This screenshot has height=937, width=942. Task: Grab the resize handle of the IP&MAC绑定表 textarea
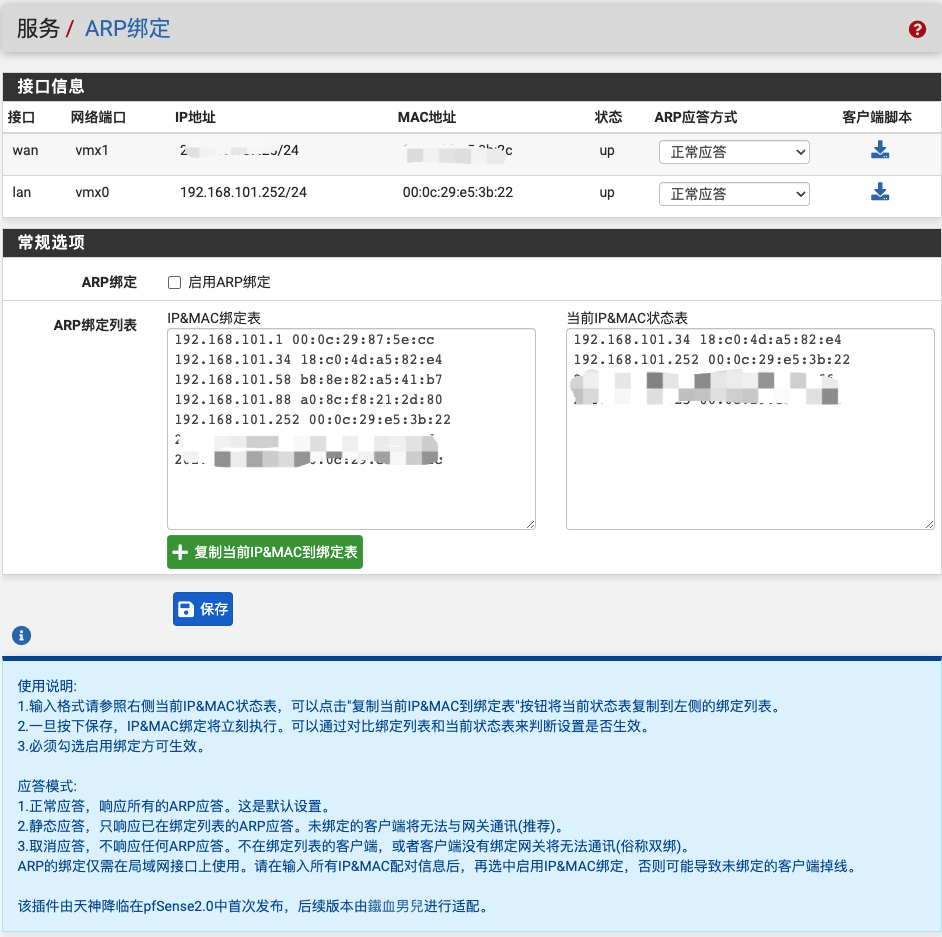[x=530, y=523]
